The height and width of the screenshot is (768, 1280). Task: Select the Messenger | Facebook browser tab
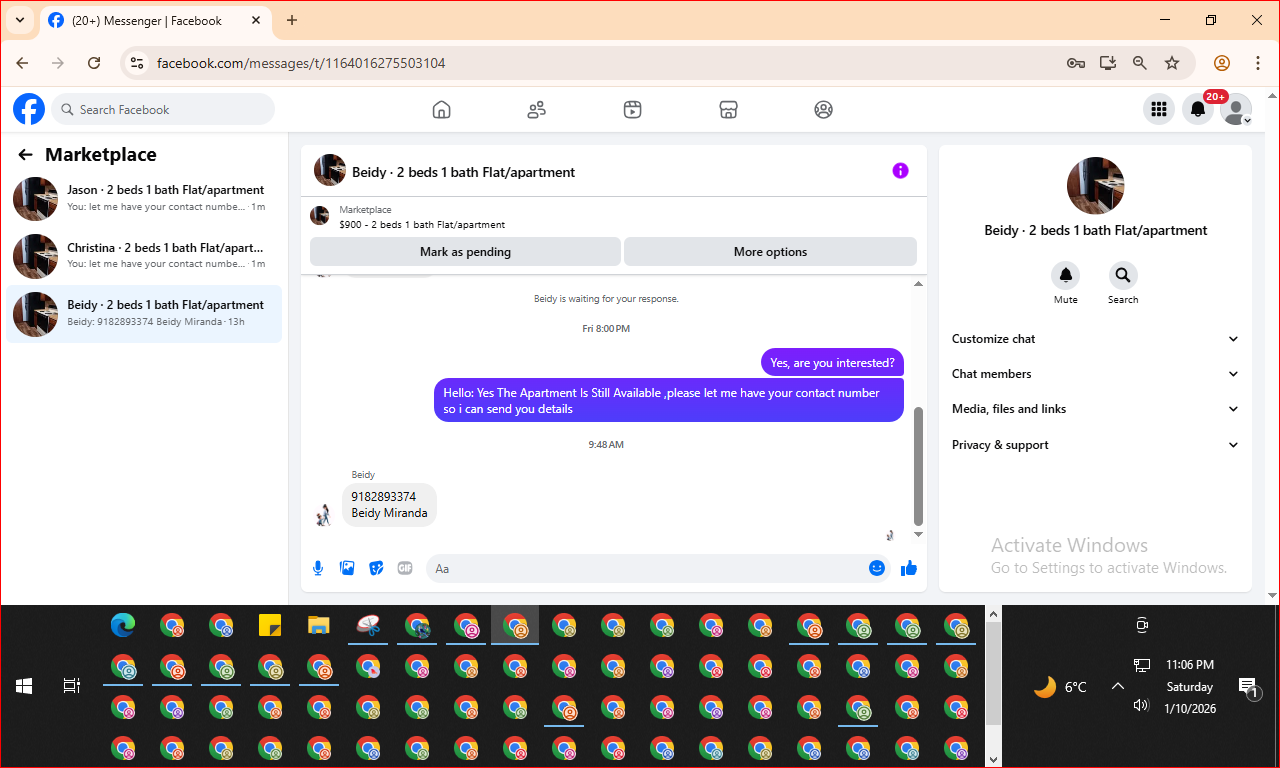pos(155,20)
